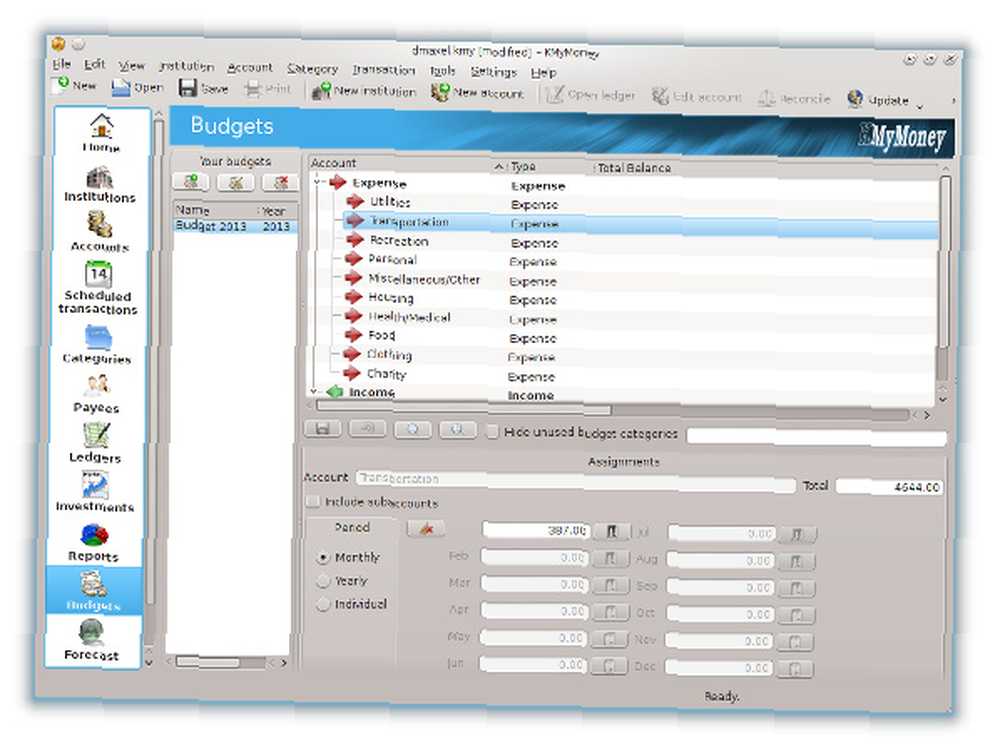Image resolution: width=1000 pixels, height=749 pixels.
Task: Open the Settings menu
Action: 493,72
